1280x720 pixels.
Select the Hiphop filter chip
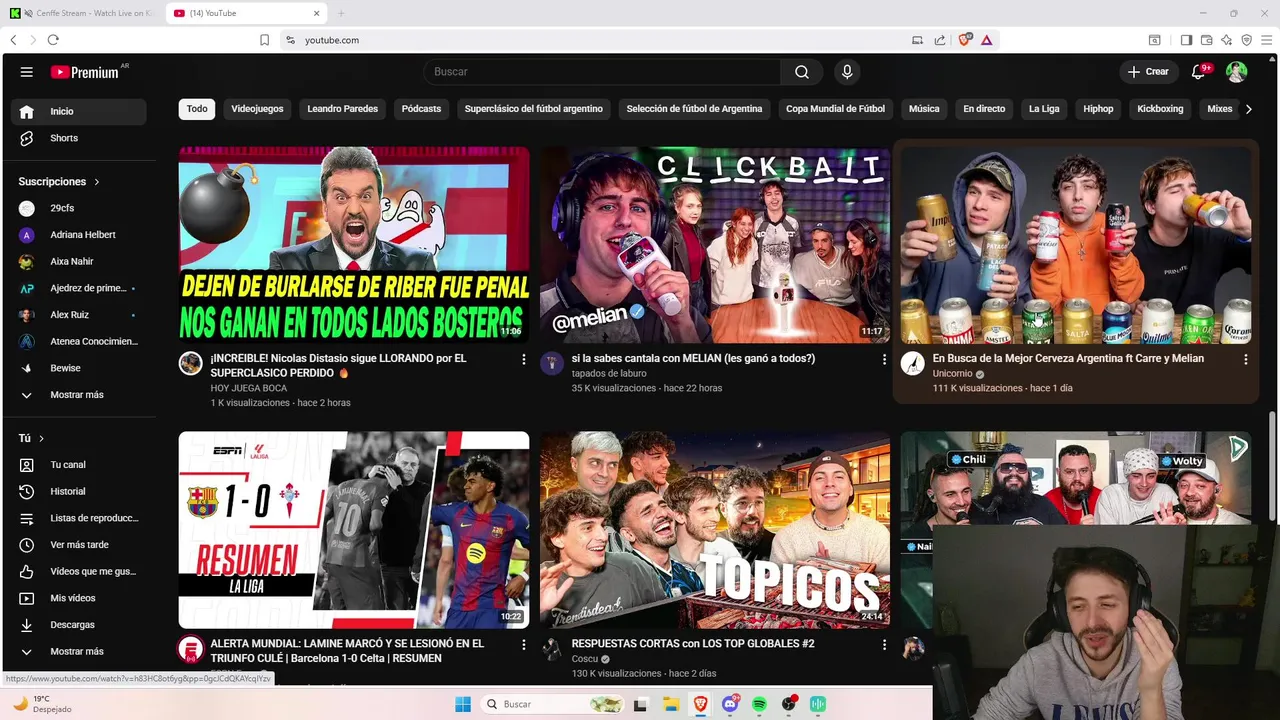[1098, 109]
